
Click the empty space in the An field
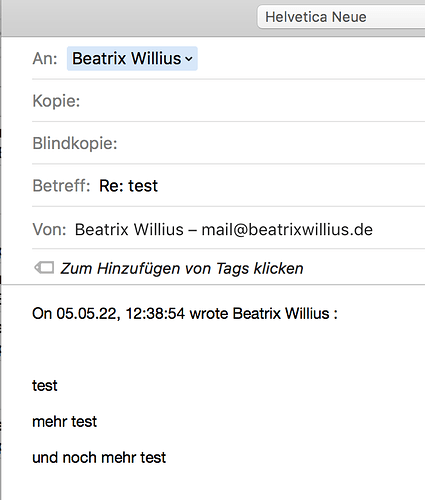[310, 59]
